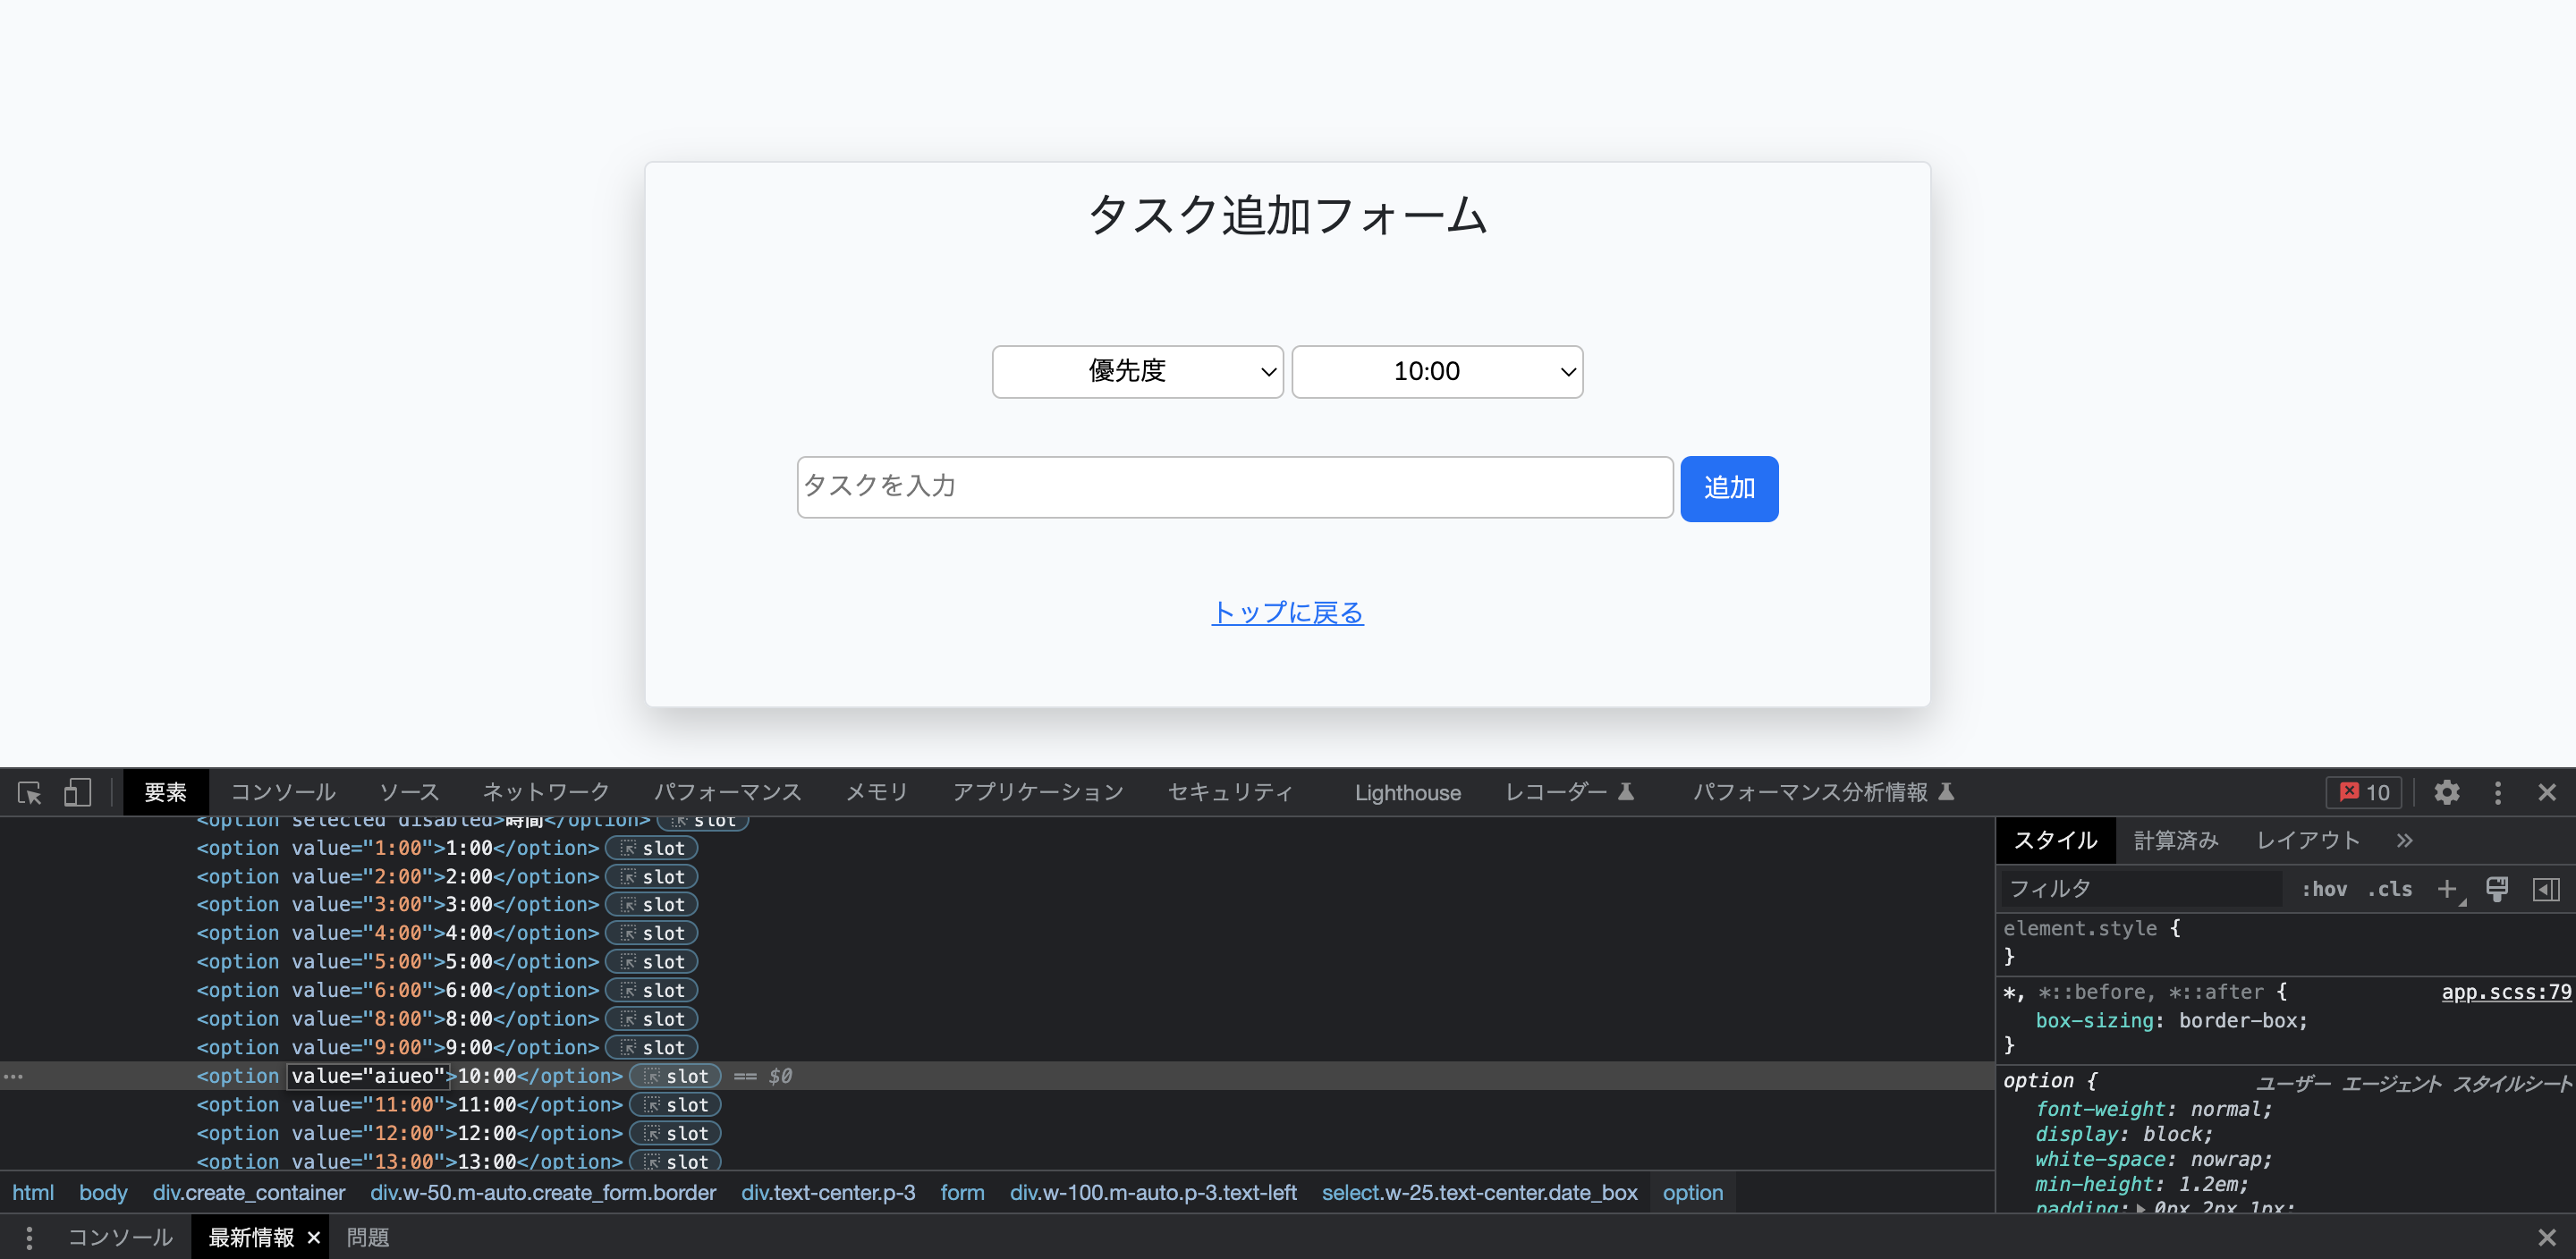Open the ソース Sources tab
Image resolution: width=2576 pixels, height=1259 pixels.
click(409, 792)
